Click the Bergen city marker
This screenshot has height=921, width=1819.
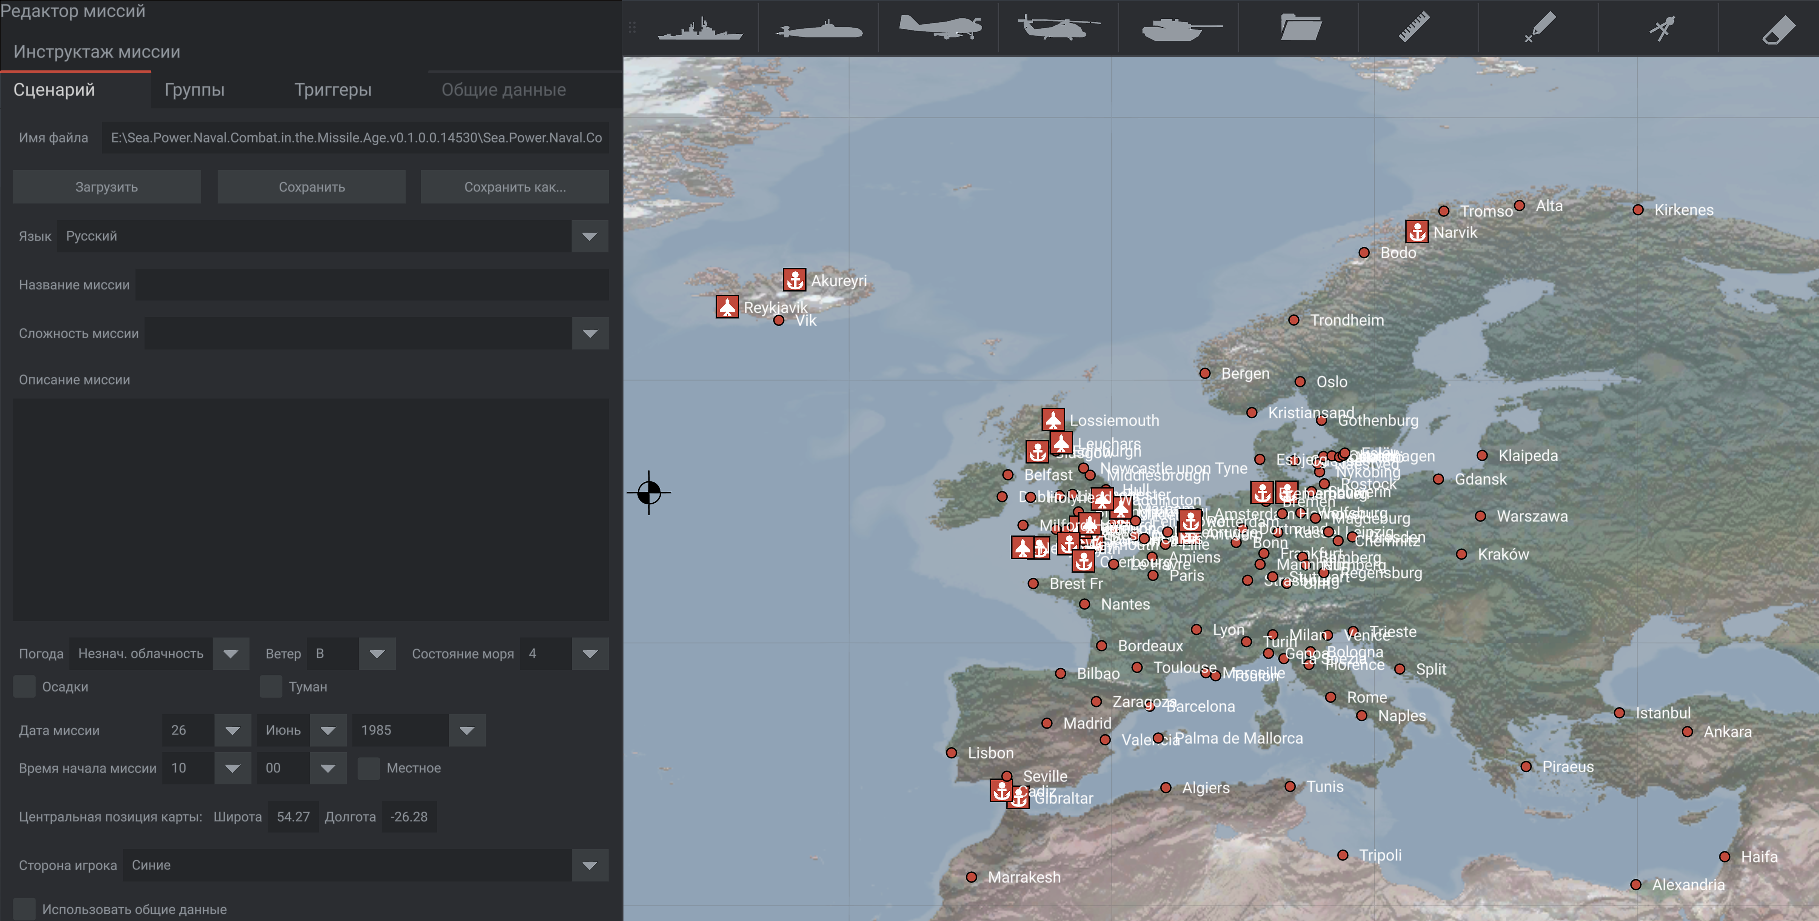click(1205, 373)
